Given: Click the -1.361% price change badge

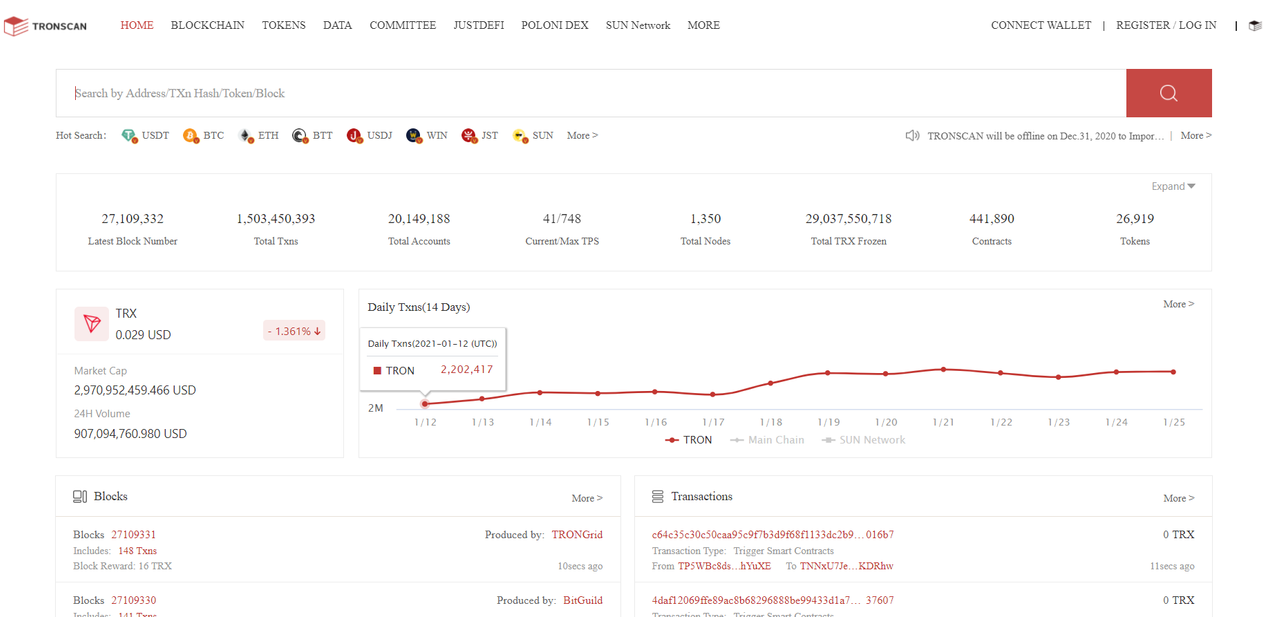Looking at the screenshot, I should 294,331.
